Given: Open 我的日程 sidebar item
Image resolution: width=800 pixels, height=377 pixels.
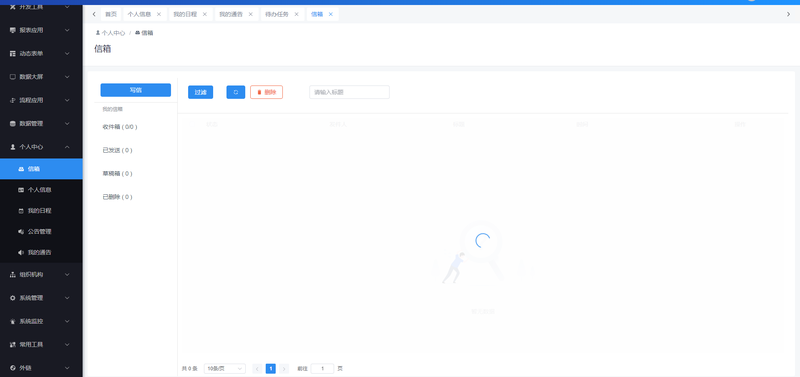Looking at the screenshot, I should [x=41, y=211].
